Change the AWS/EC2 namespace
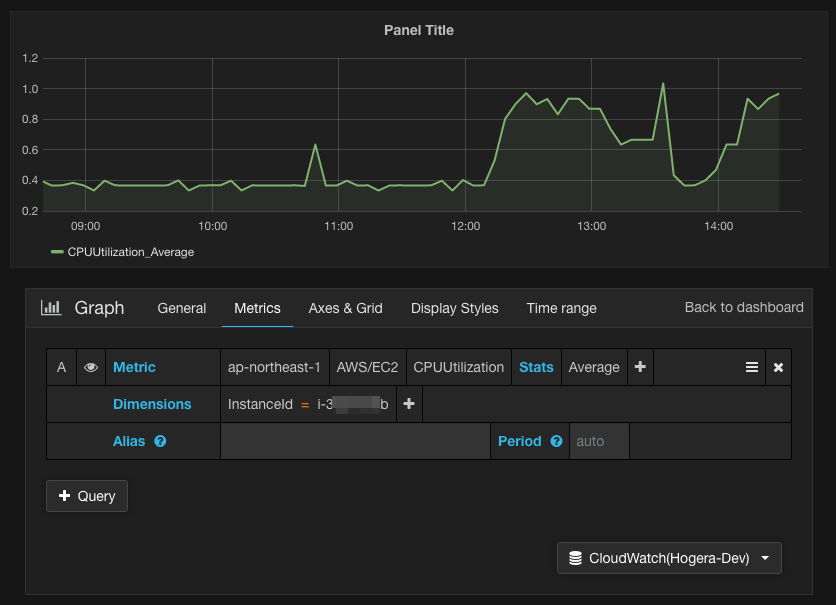The width and height of the screenshot is (836, 605). tap(367, 367)
